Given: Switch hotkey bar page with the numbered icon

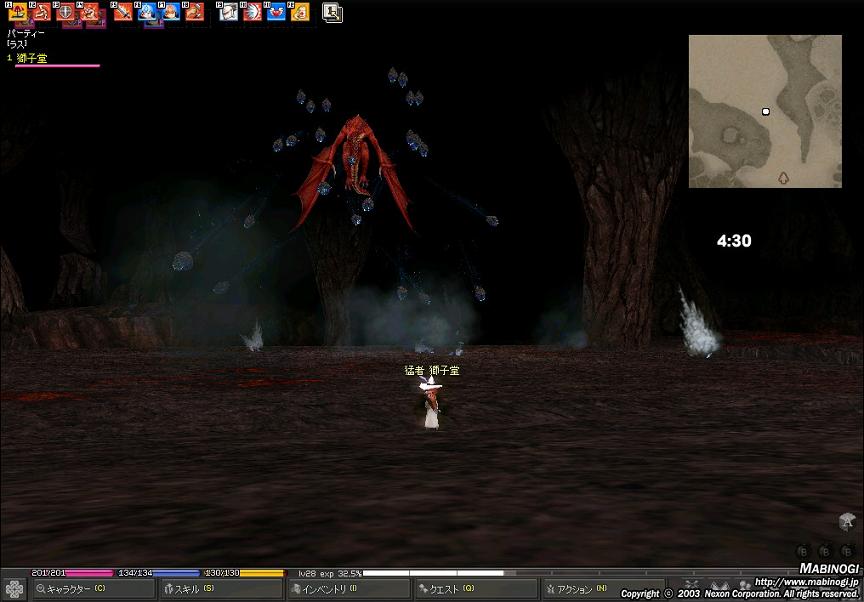Looking at the screenshot, I should pyautogui.click(x=332, y=13).
